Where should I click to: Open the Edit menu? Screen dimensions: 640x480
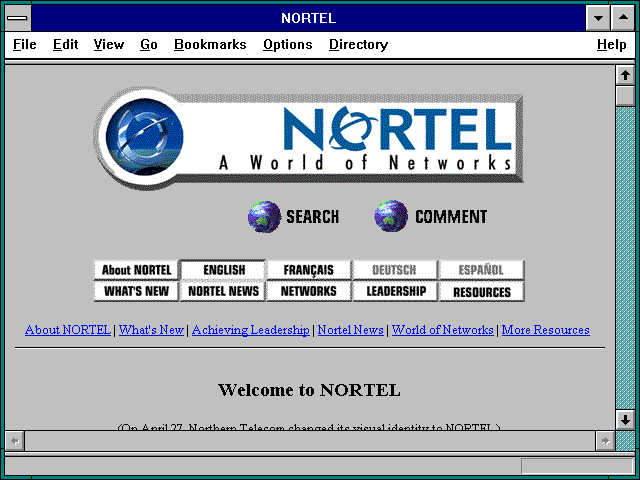point(65,44)
